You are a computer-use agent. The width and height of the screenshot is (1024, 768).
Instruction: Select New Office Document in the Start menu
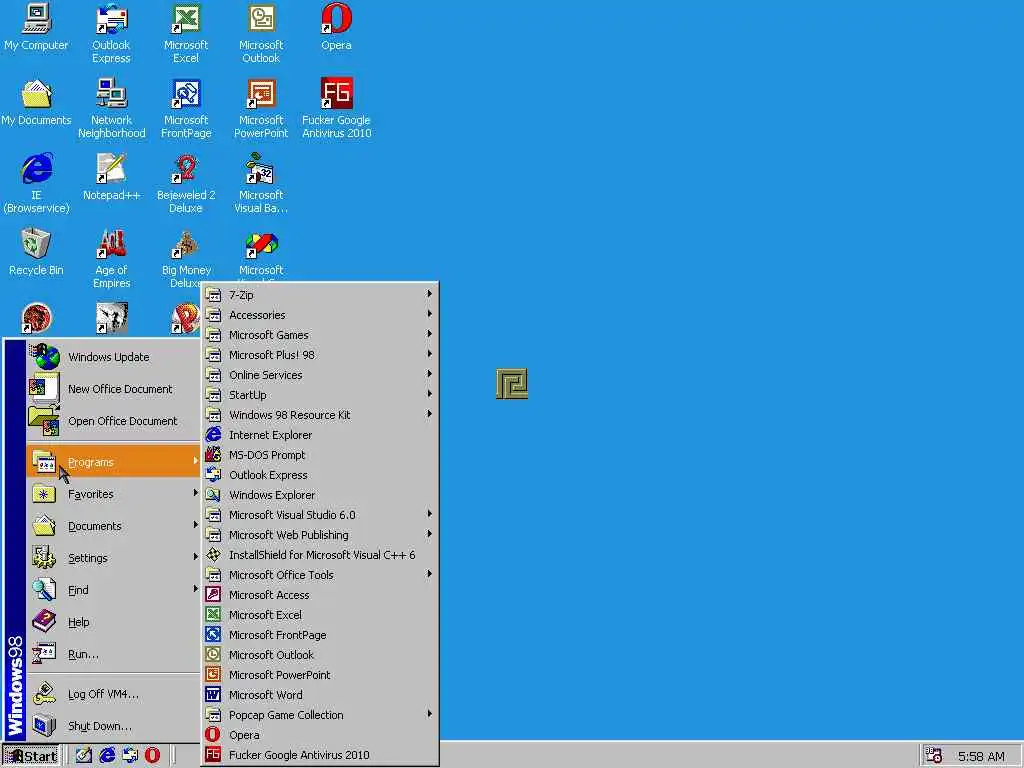pos(113,389)
